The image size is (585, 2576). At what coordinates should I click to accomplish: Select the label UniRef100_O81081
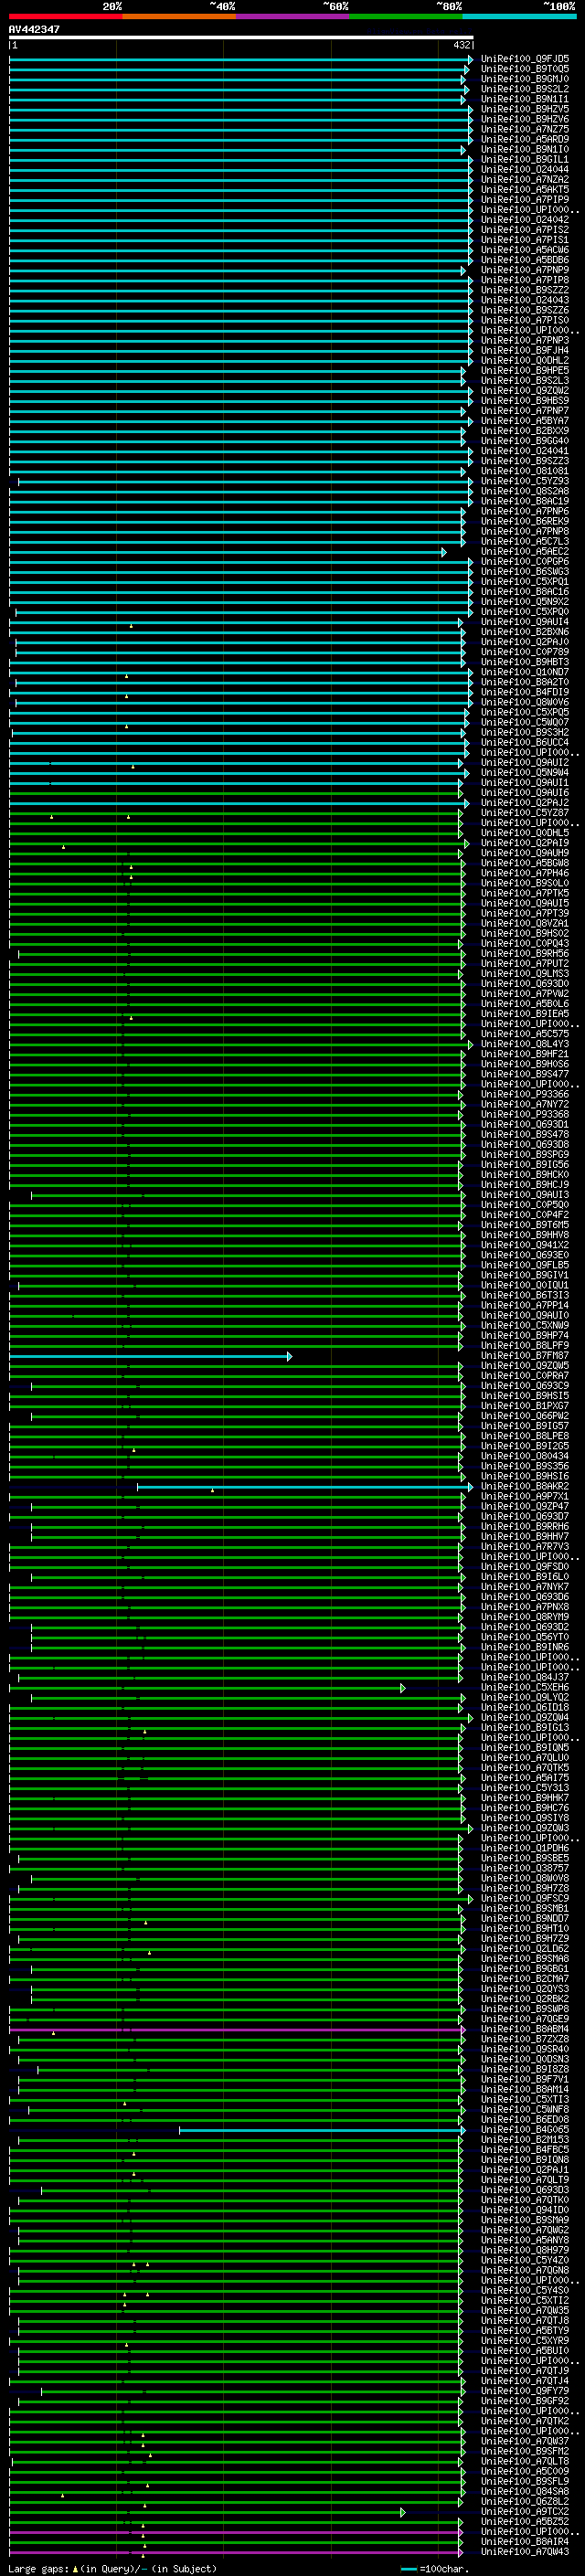(525, 471)
